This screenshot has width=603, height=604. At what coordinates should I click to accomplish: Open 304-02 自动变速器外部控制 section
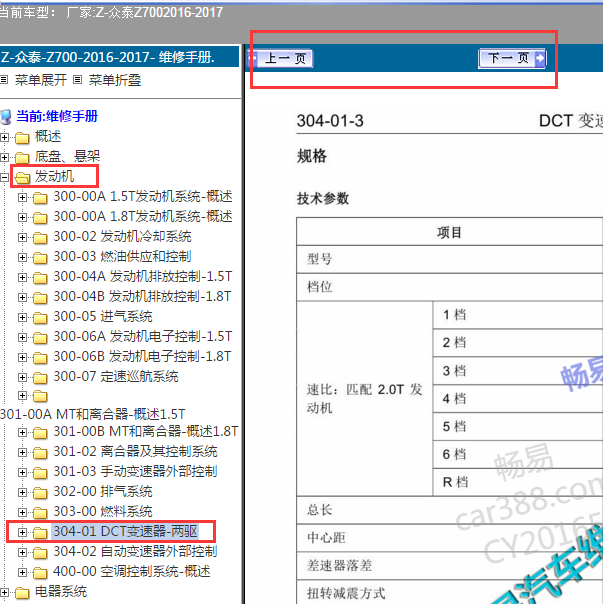135,552
